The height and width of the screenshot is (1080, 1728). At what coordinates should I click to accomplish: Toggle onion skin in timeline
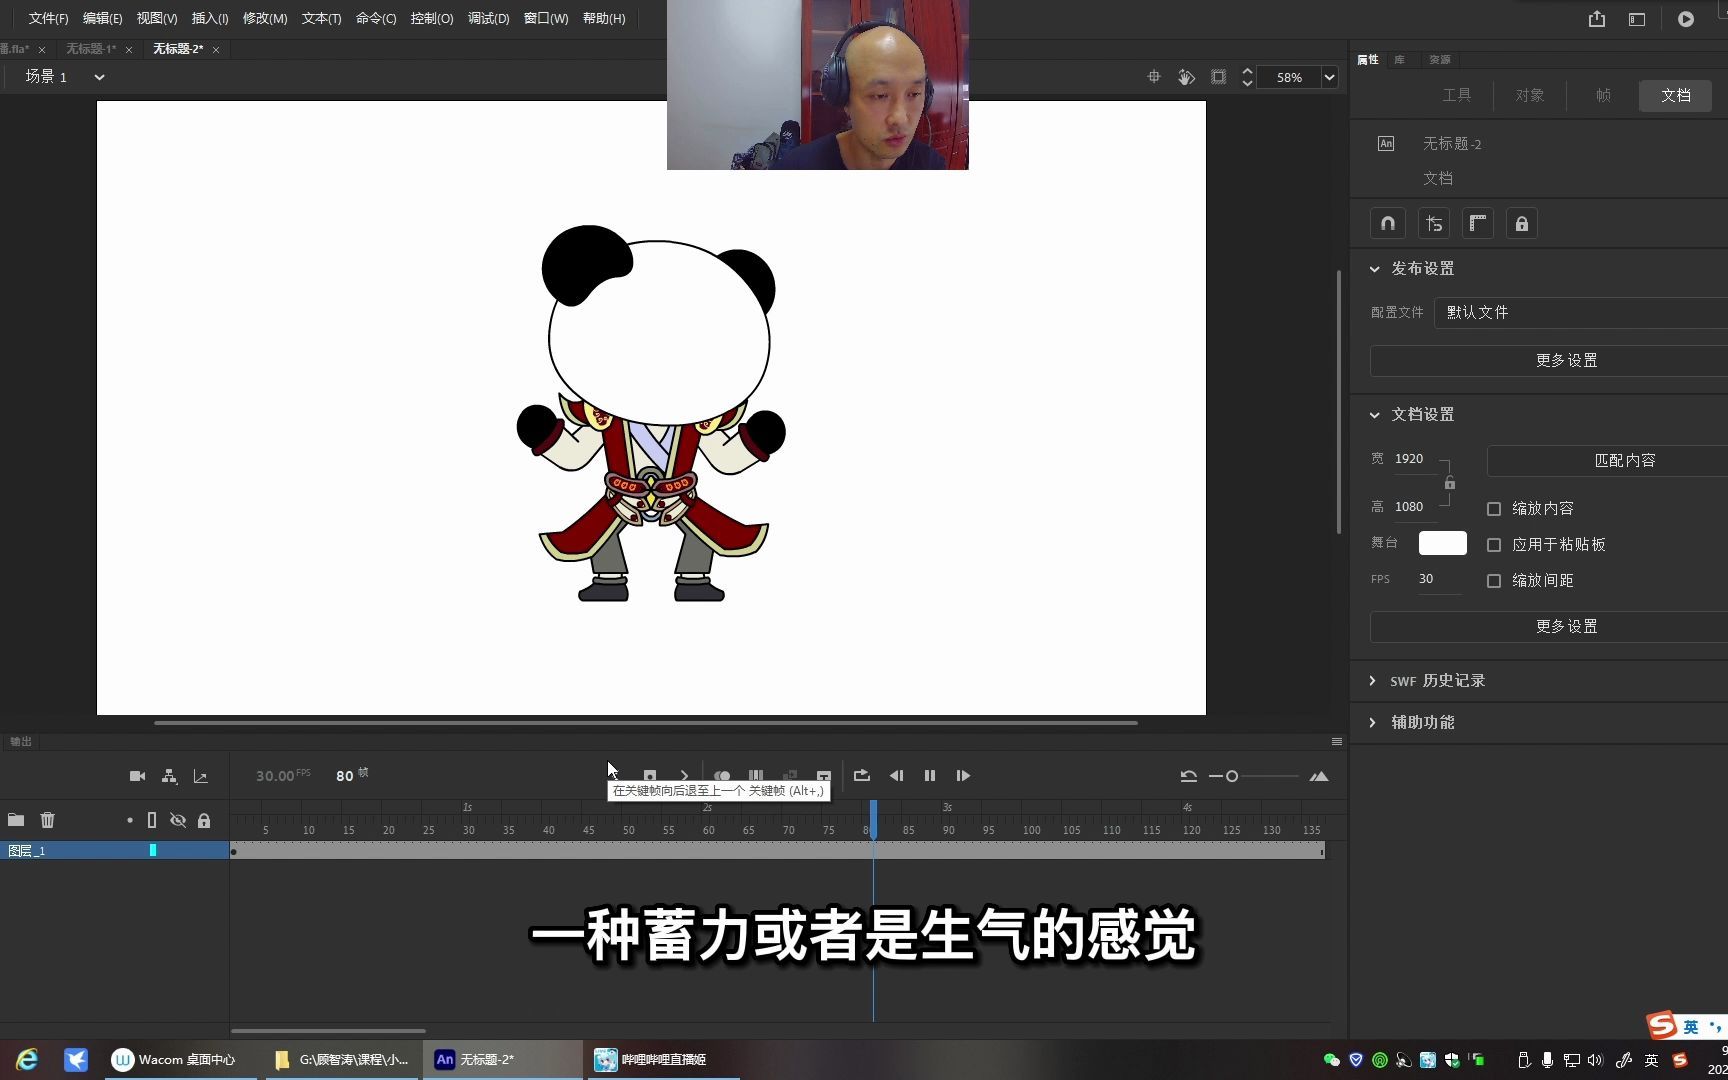tap(722, 776)
